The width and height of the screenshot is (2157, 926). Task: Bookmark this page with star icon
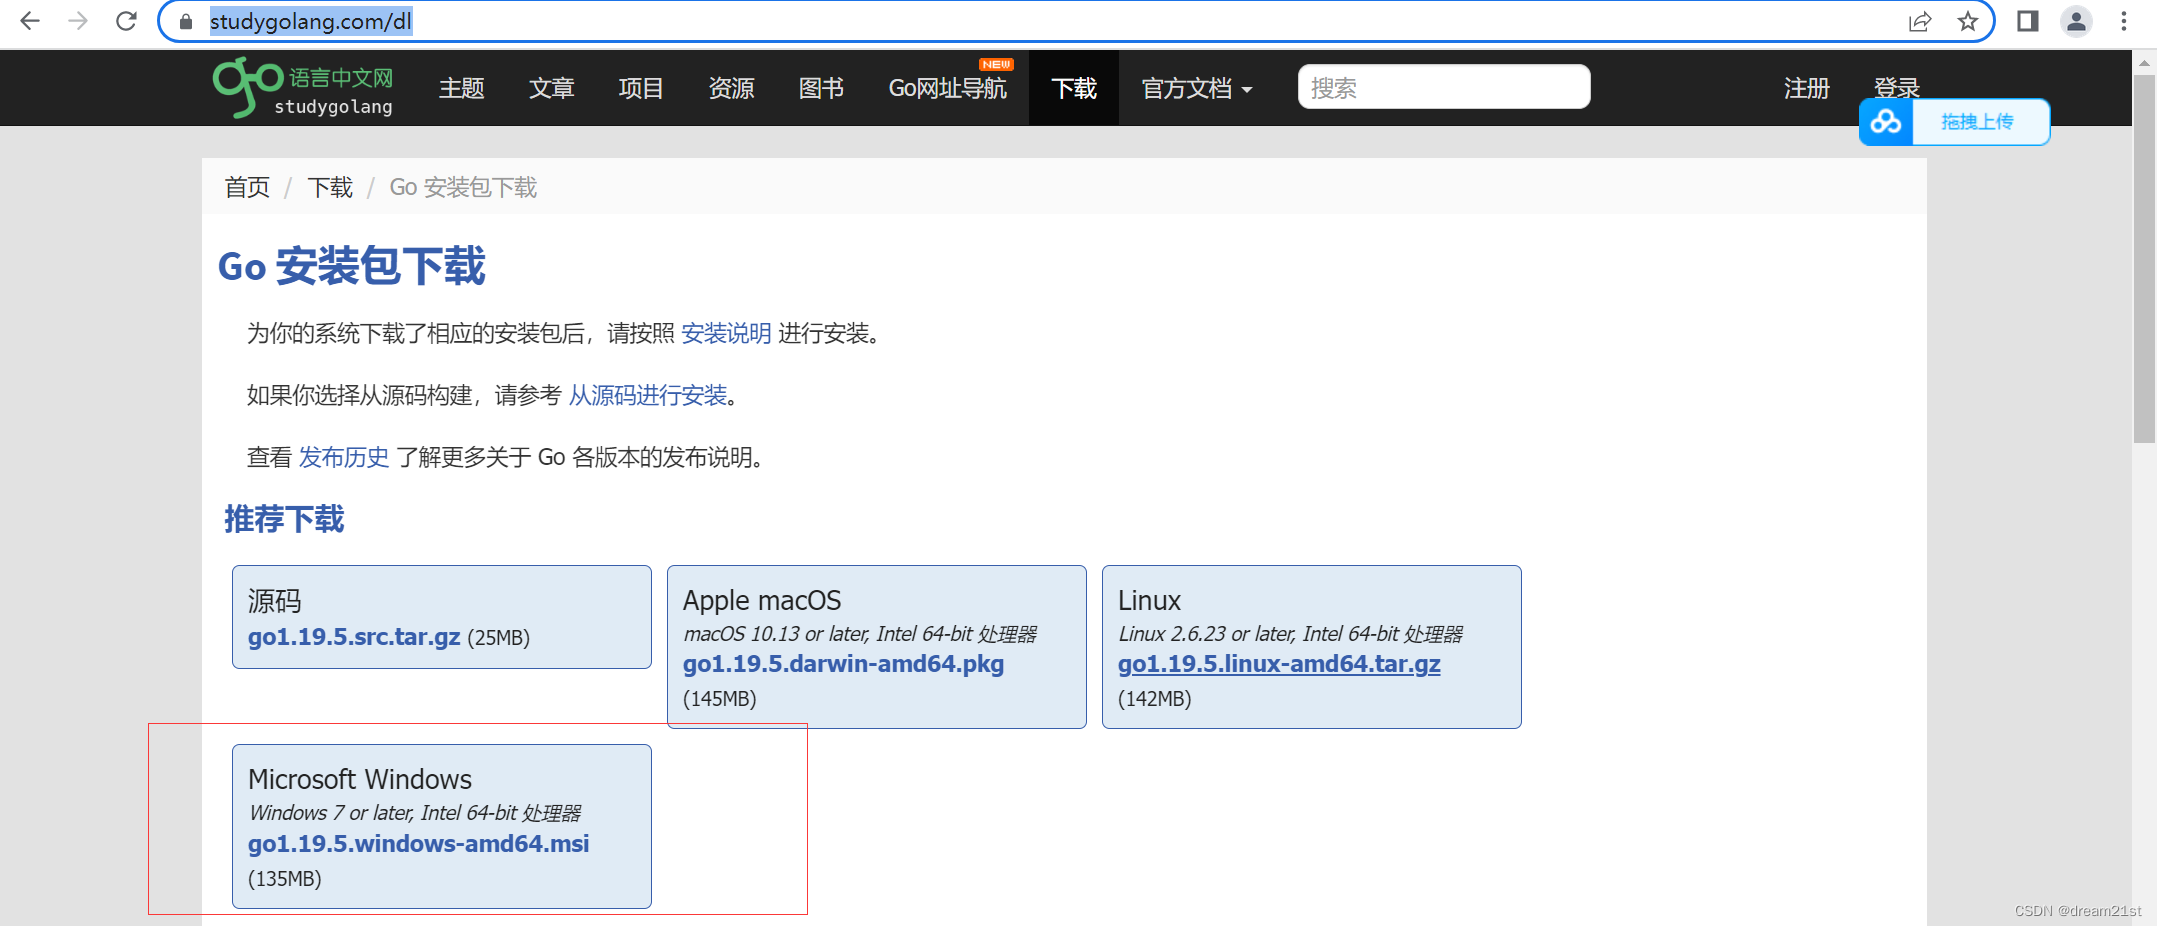coord(1968,21)
